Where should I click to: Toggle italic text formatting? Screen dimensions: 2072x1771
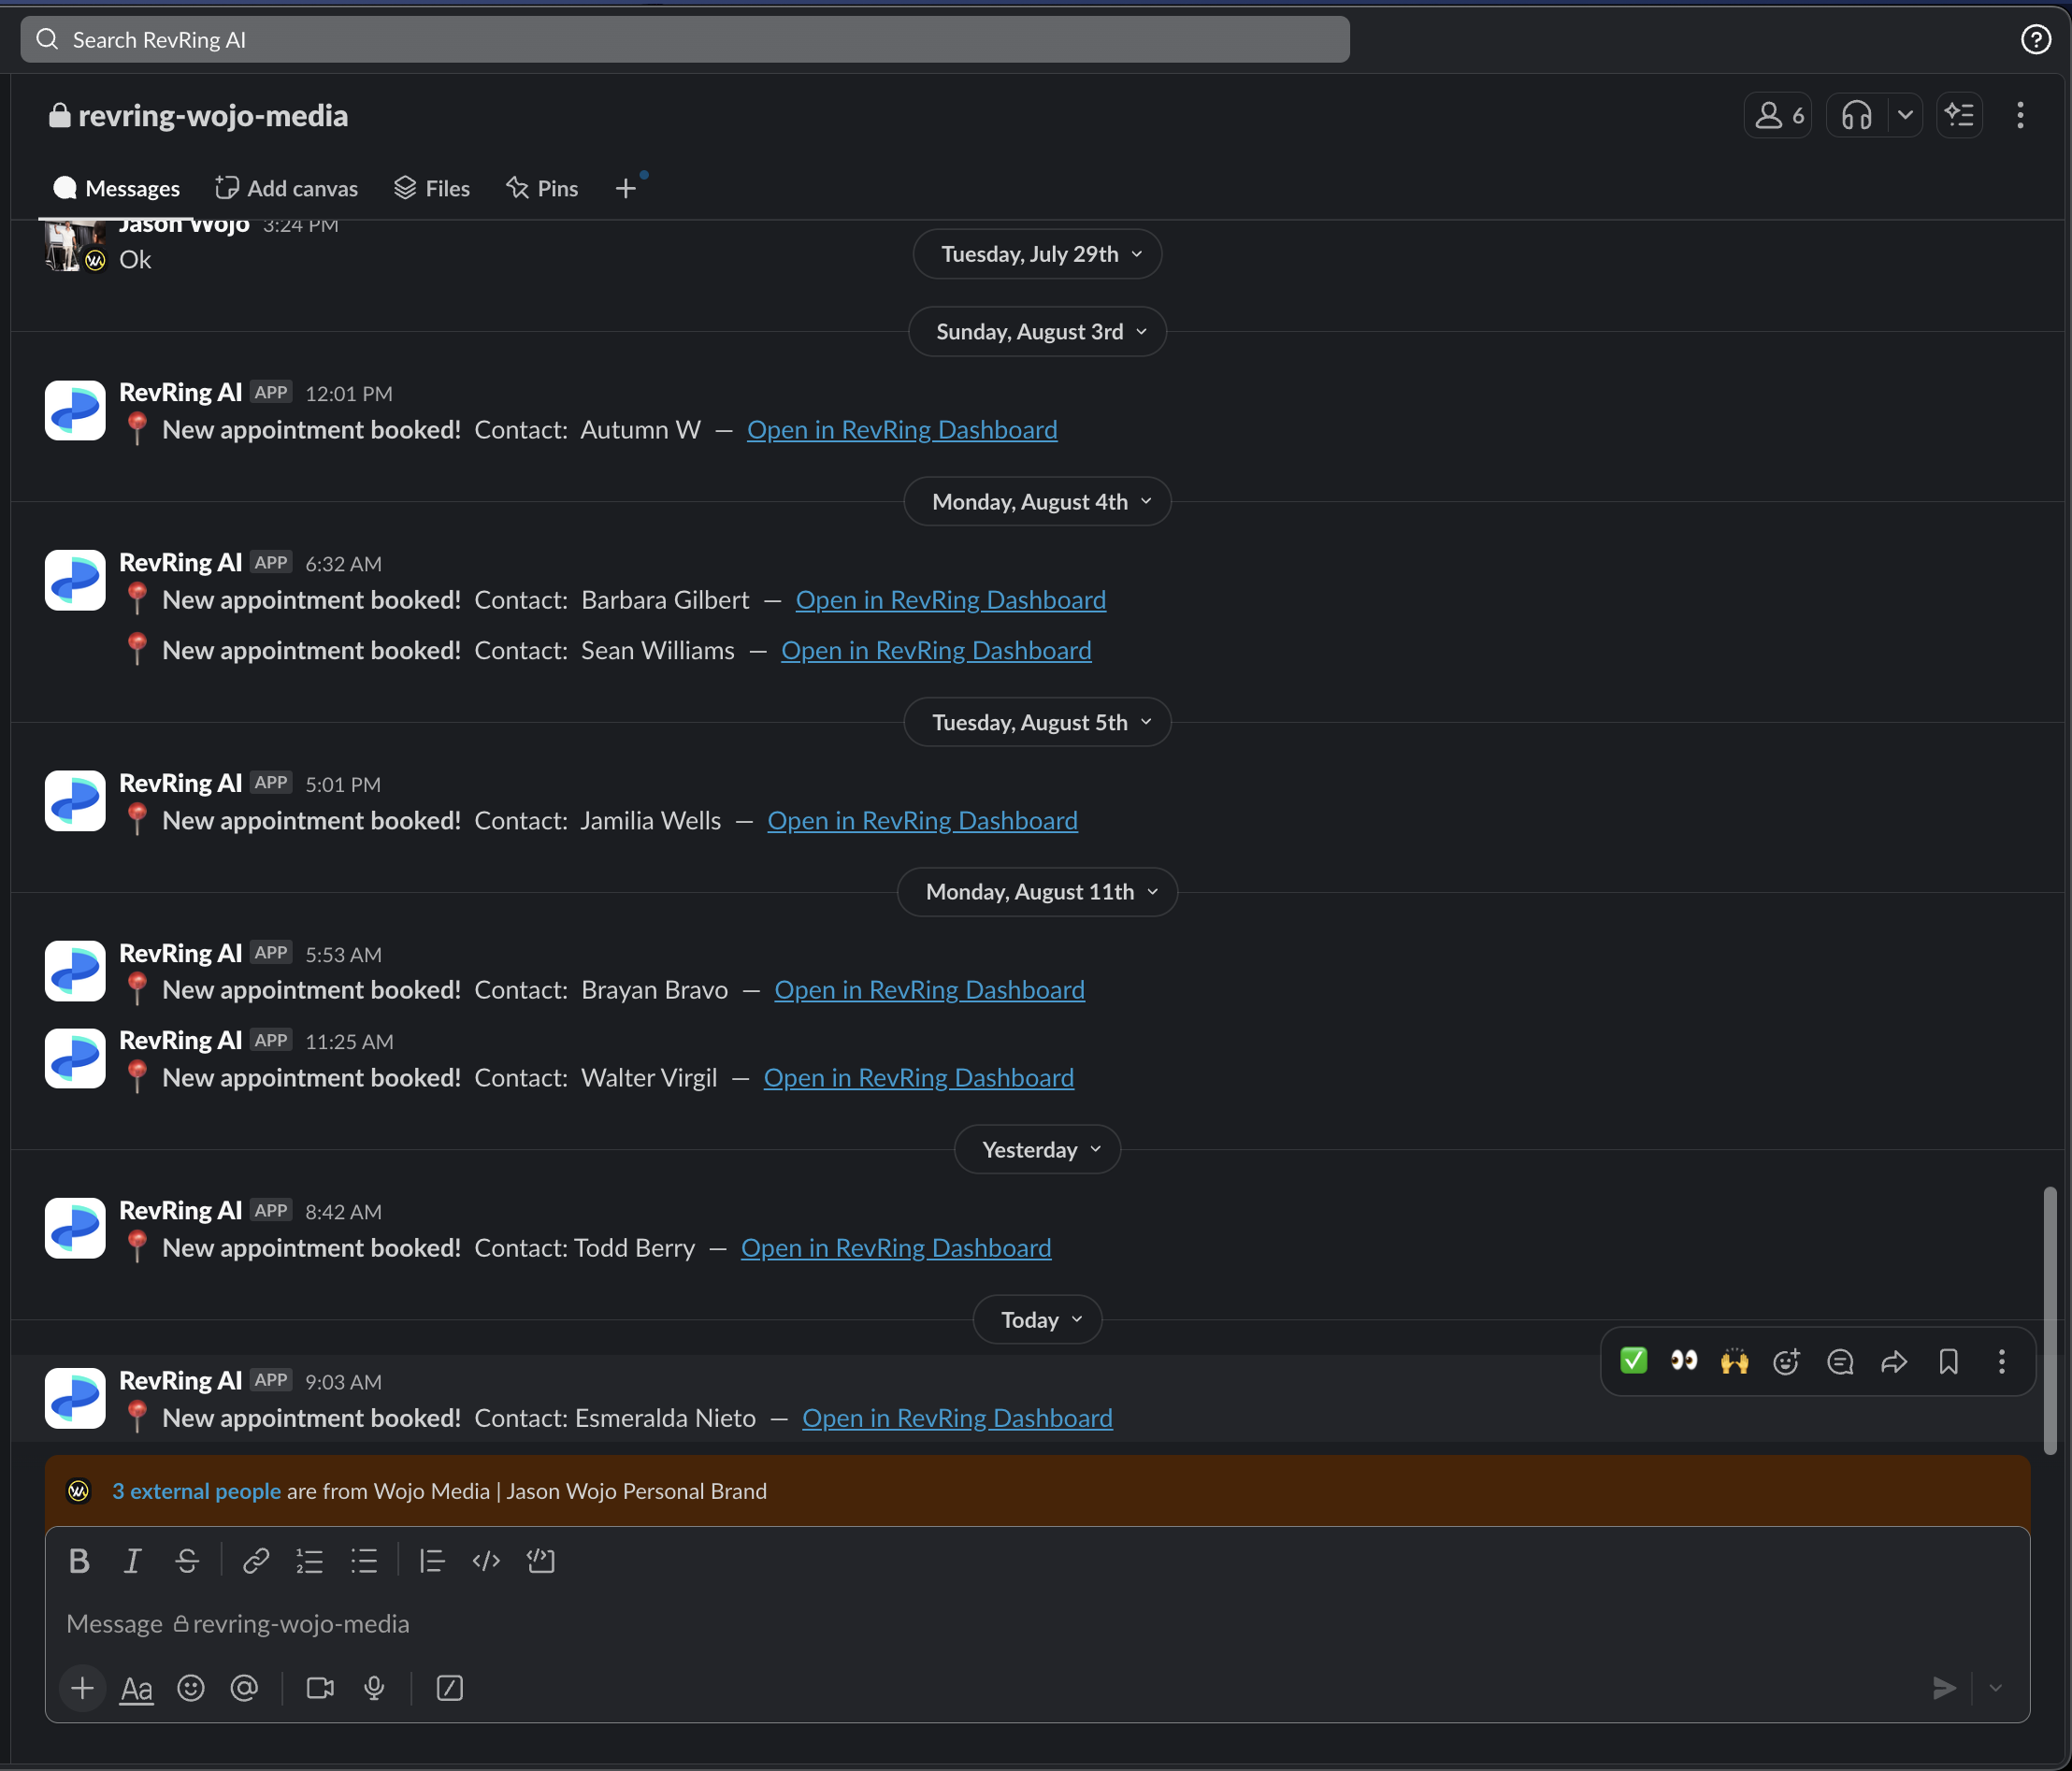(x=132, y=1561)
